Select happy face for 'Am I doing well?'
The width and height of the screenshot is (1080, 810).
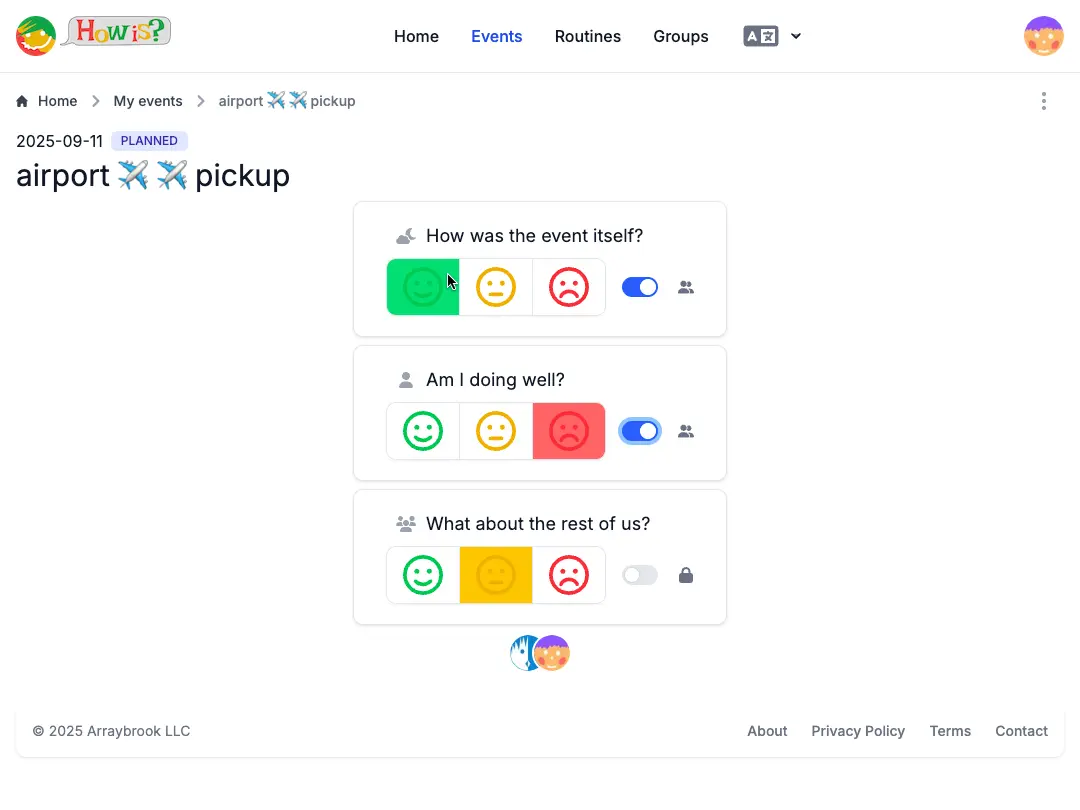423,431
